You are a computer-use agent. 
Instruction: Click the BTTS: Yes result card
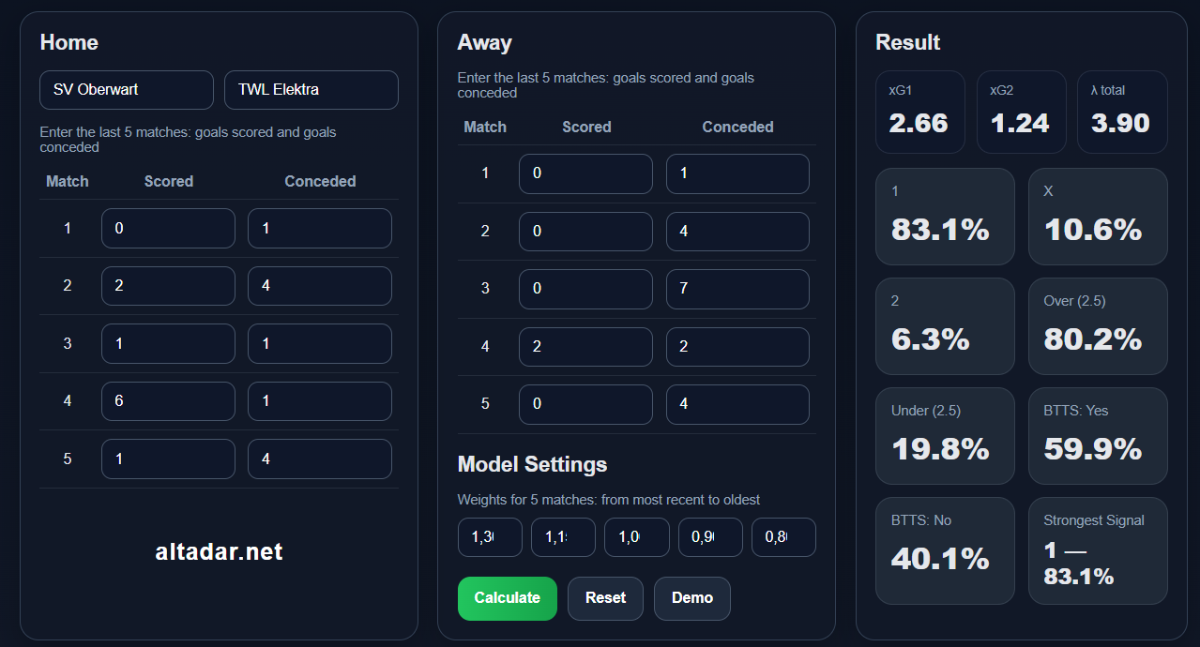[x=1097, y=436]
